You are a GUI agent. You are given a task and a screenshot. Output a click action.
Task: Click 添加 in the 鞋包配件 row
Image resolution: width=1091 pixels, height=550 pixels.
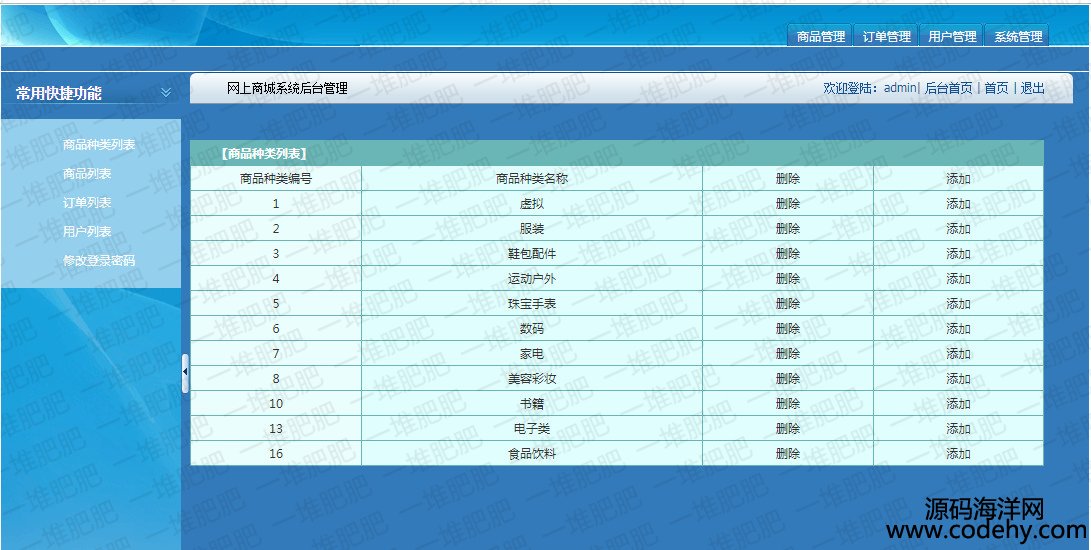pyautogui.click(x=958, y=254)
